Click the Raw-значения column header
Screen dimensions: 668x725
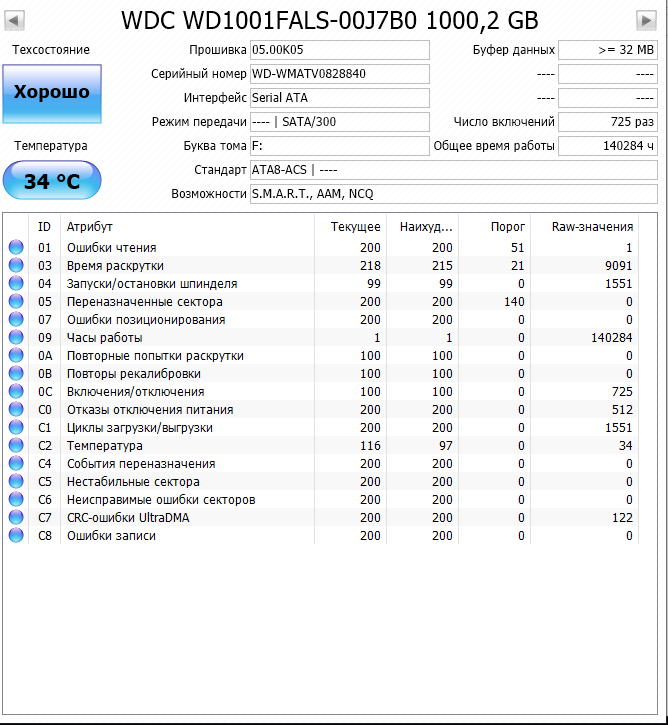pos(592,227)
